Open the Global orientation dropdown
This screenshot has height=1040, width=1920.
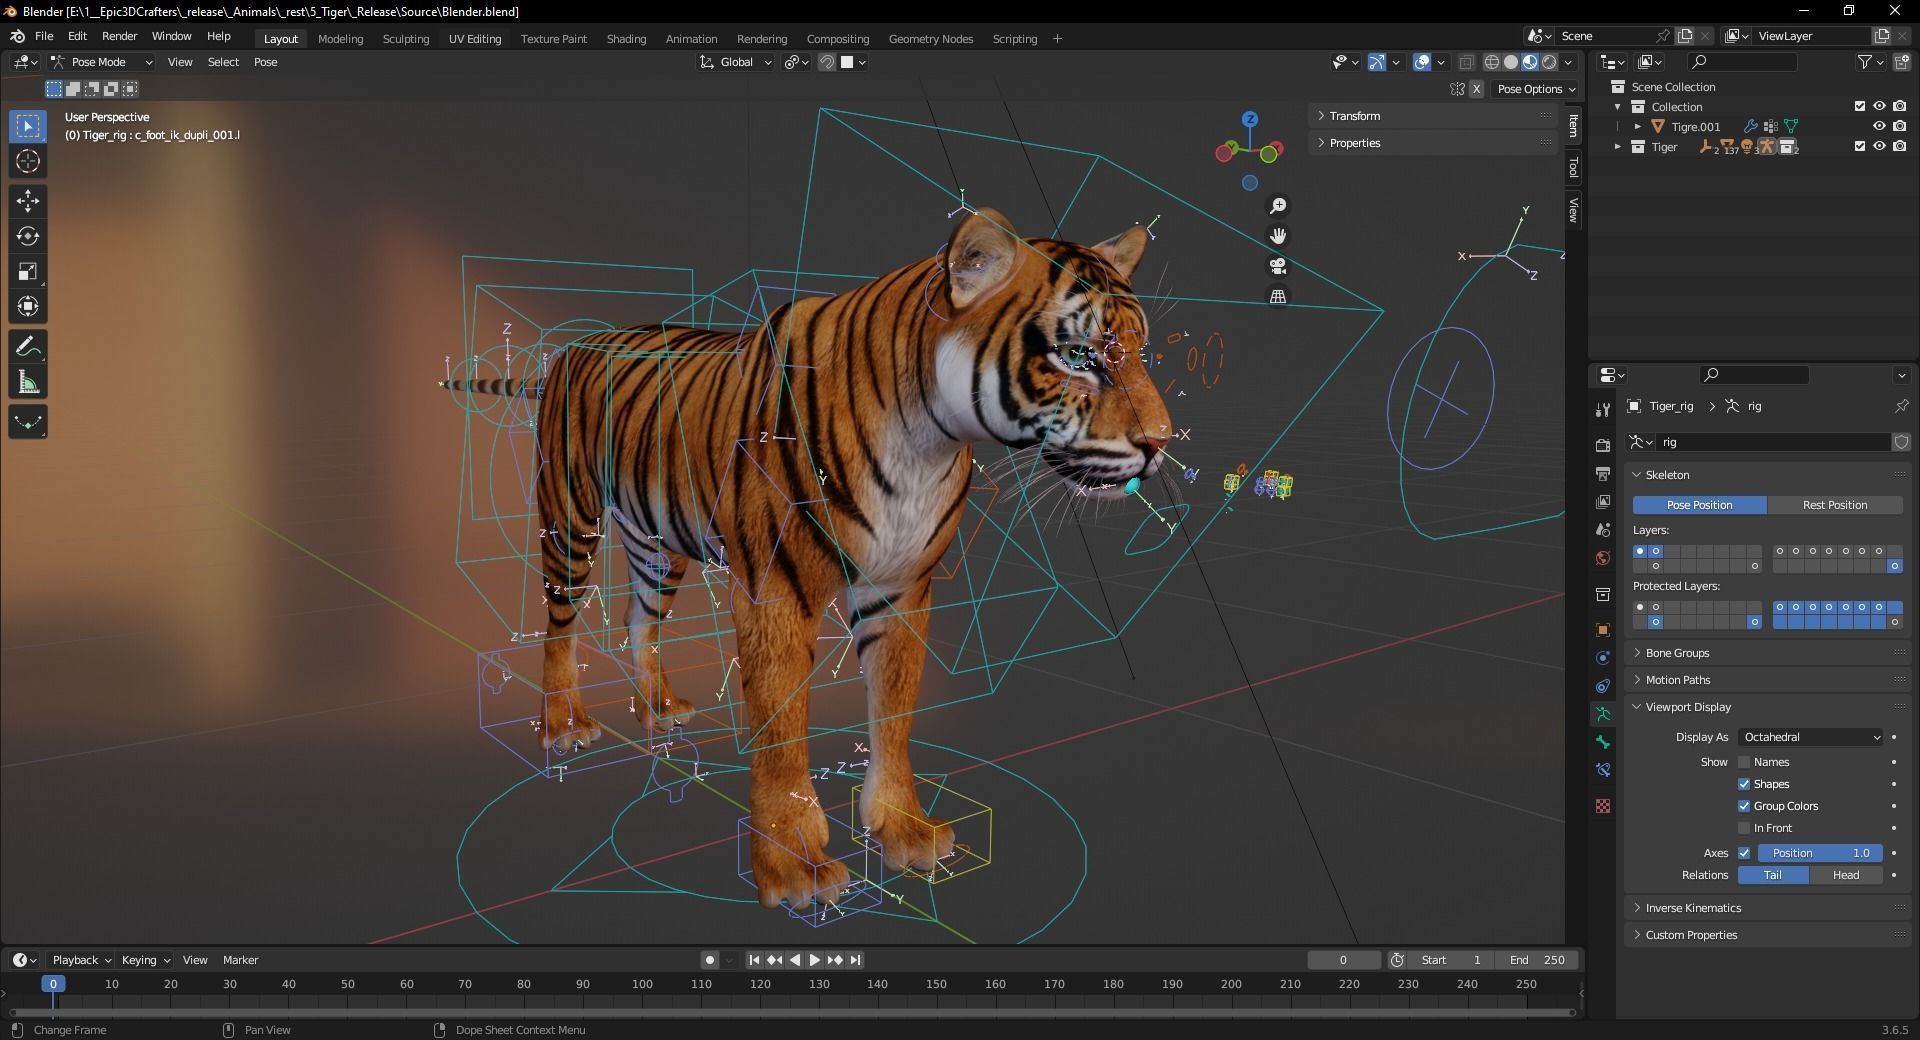[x=735, y=62]
